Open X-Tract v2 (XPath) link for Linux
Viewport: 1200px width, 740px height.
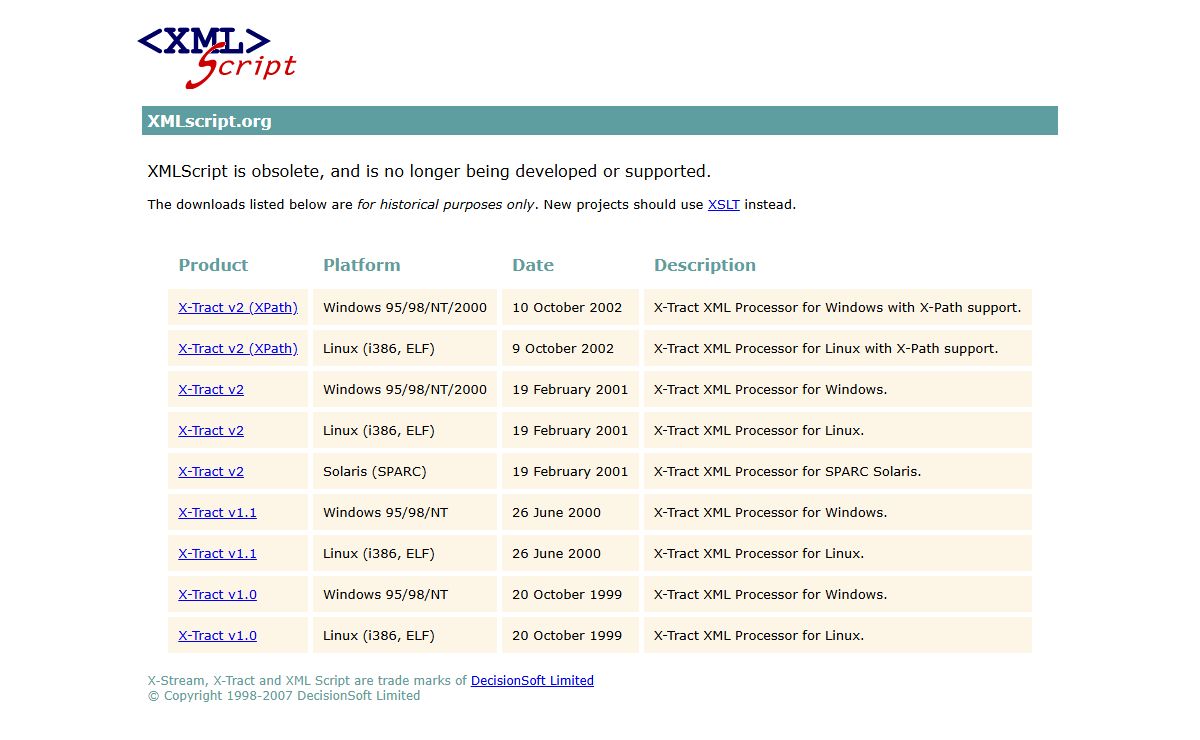coord(238,348)
